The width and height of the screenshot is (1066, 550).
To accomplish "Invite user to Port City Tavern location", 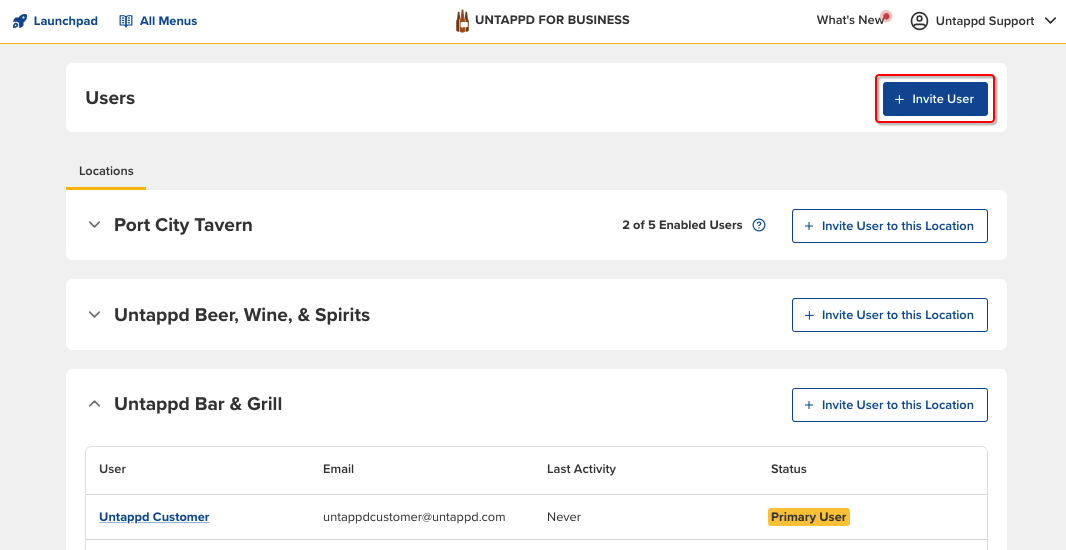I will pyautogui.click(x=889, y=226).
